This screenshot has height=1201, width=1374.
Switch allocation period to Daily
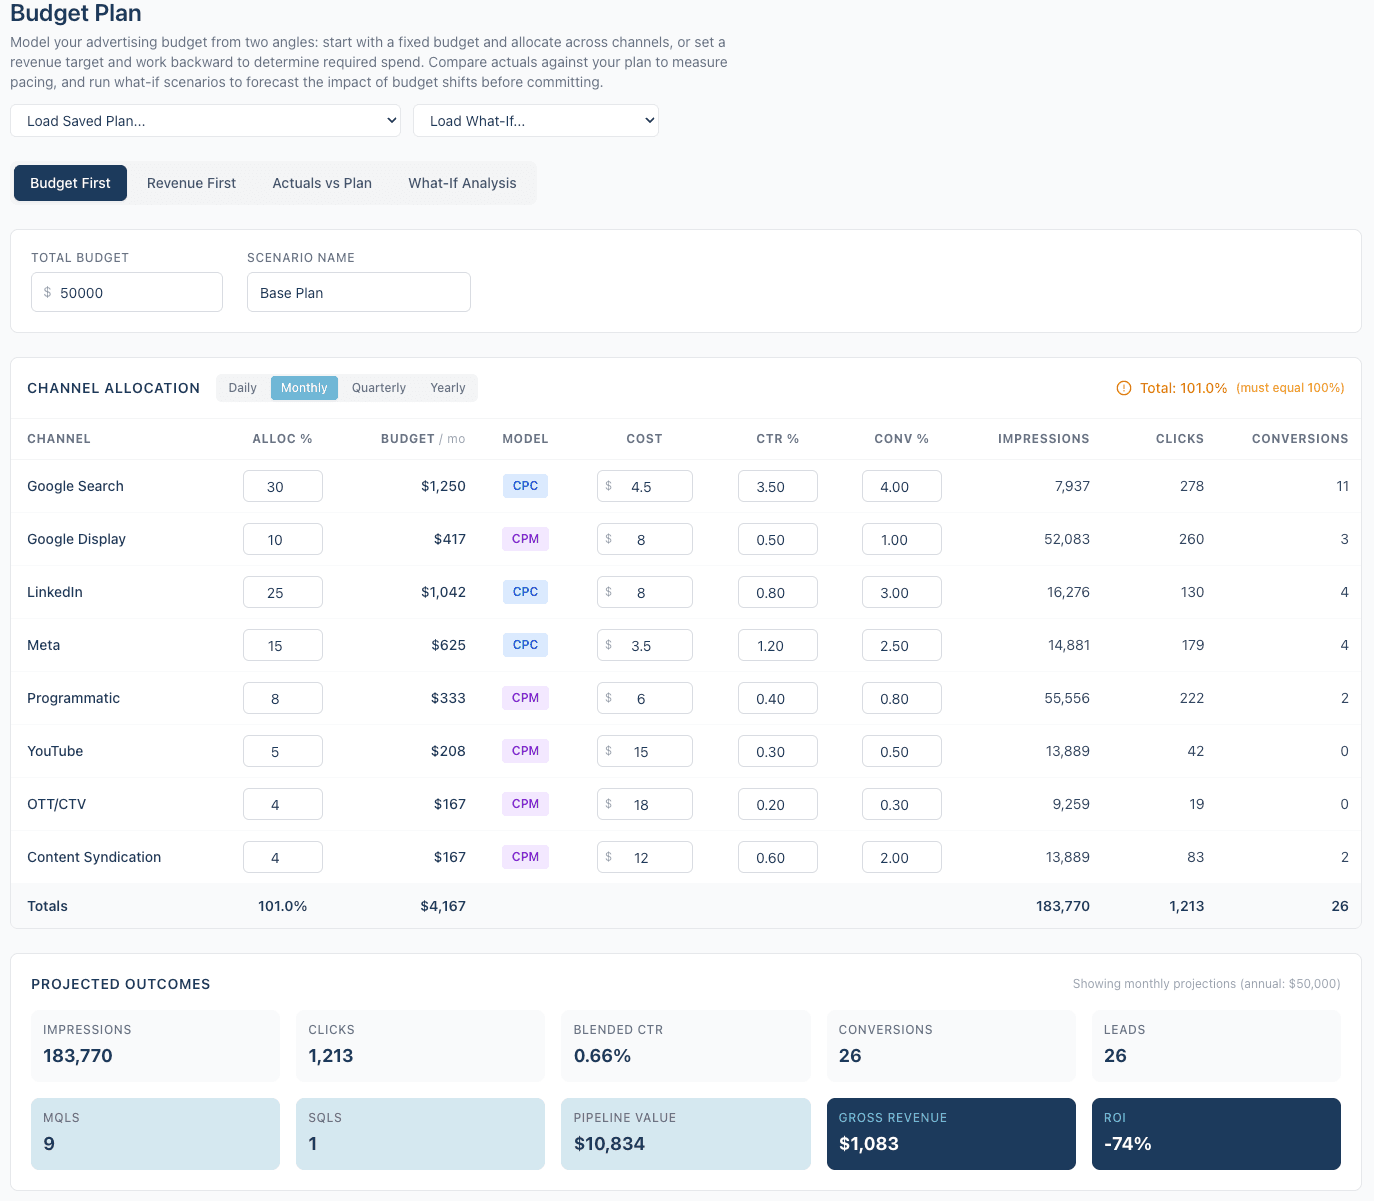pos(242,388)
